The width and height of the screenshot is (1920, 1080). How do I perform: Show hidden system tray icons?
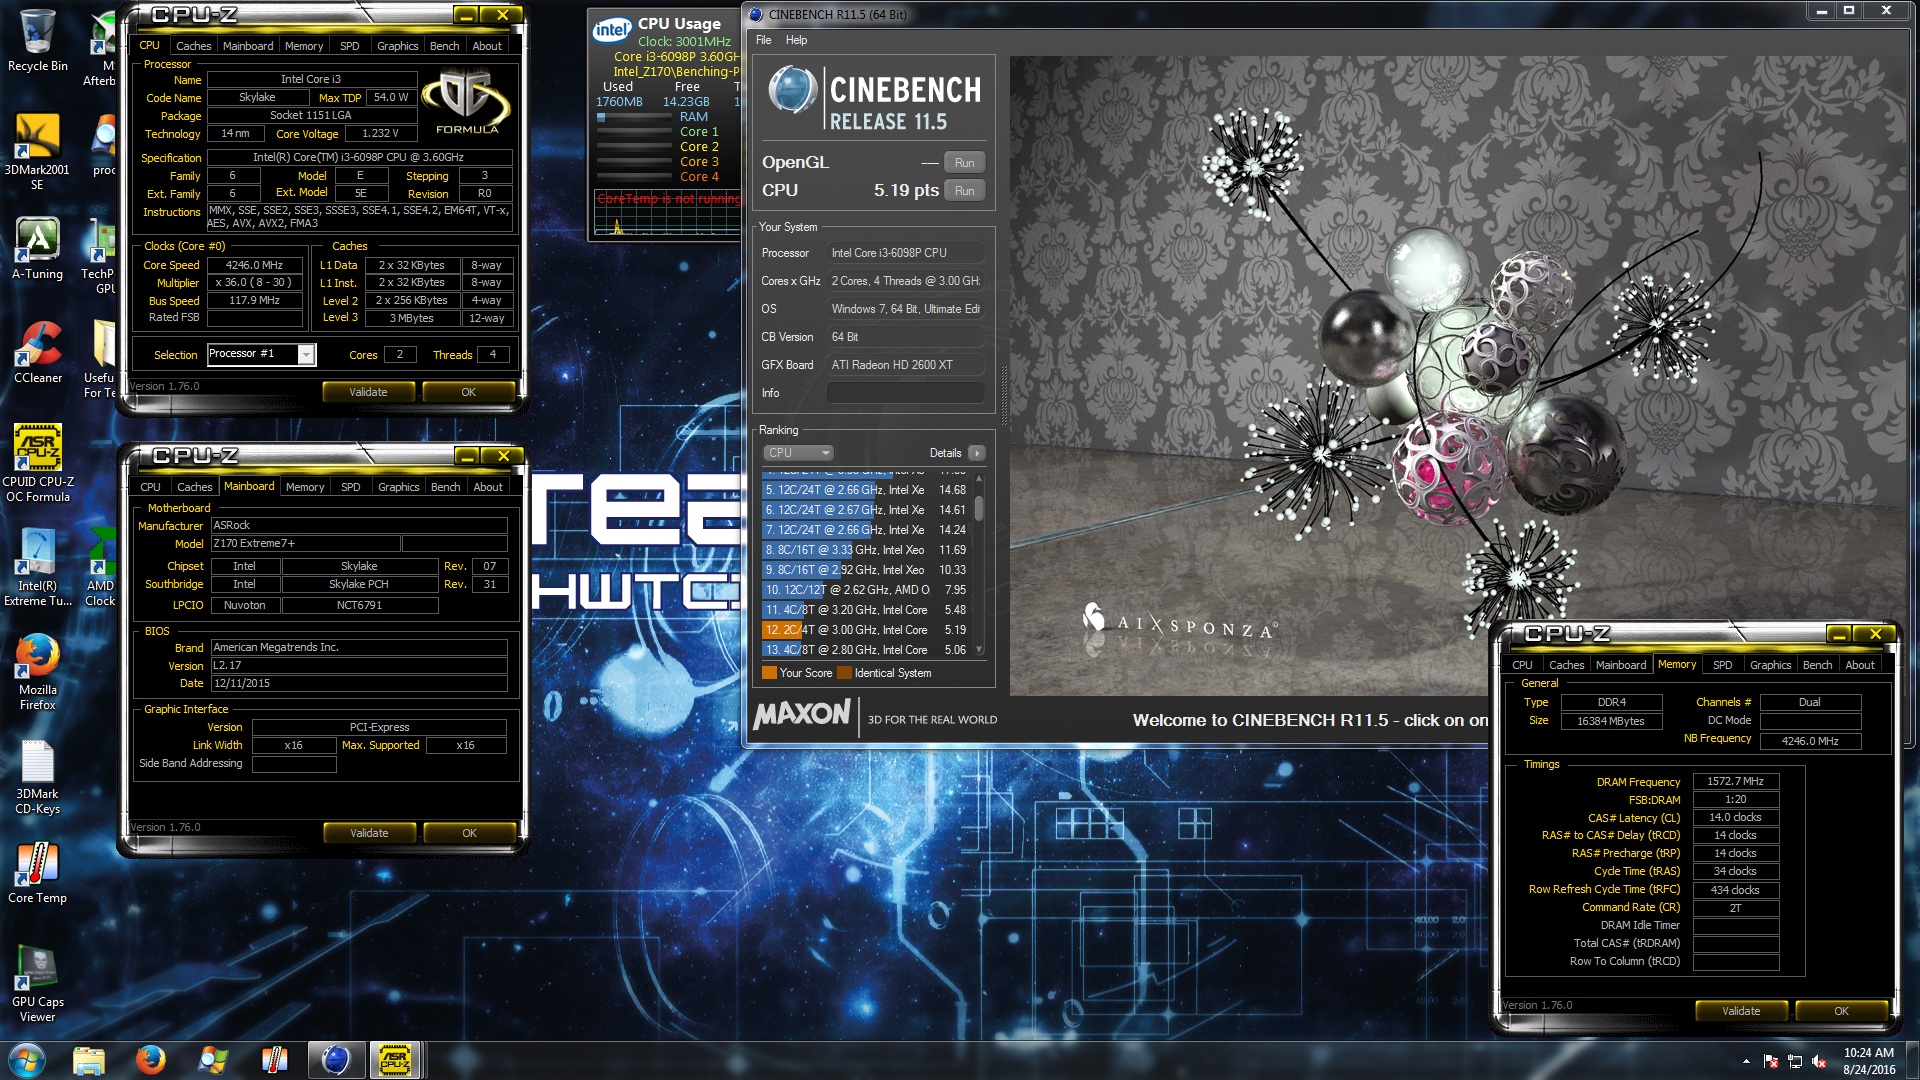coord(1746,1061)
